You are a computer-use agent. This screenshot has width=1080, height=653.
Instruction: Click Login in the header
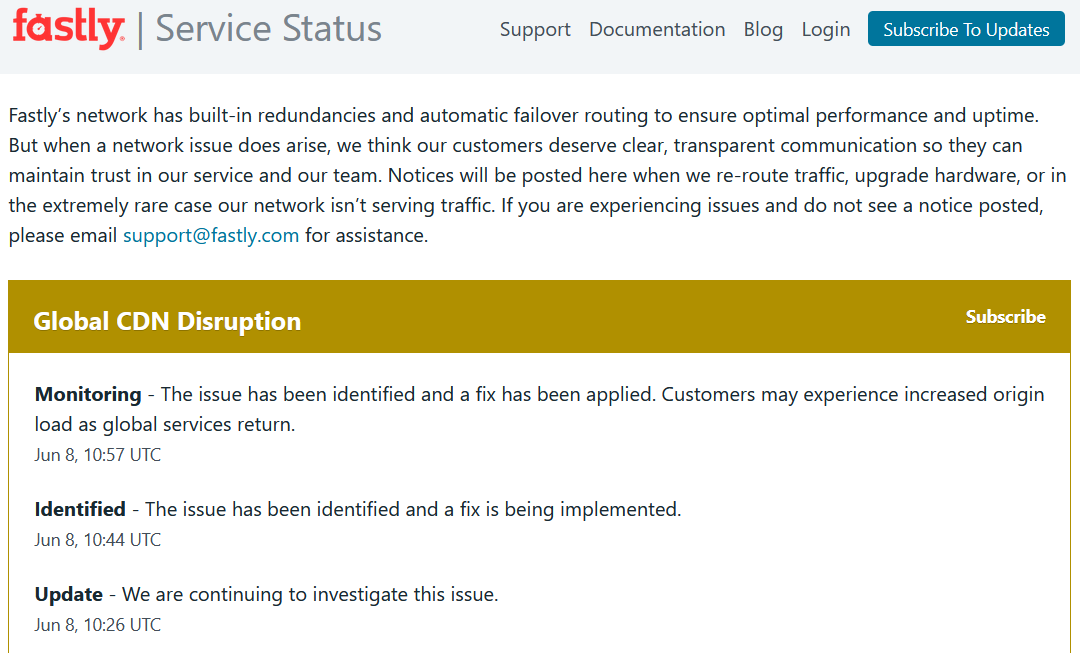tap(826, 30)
